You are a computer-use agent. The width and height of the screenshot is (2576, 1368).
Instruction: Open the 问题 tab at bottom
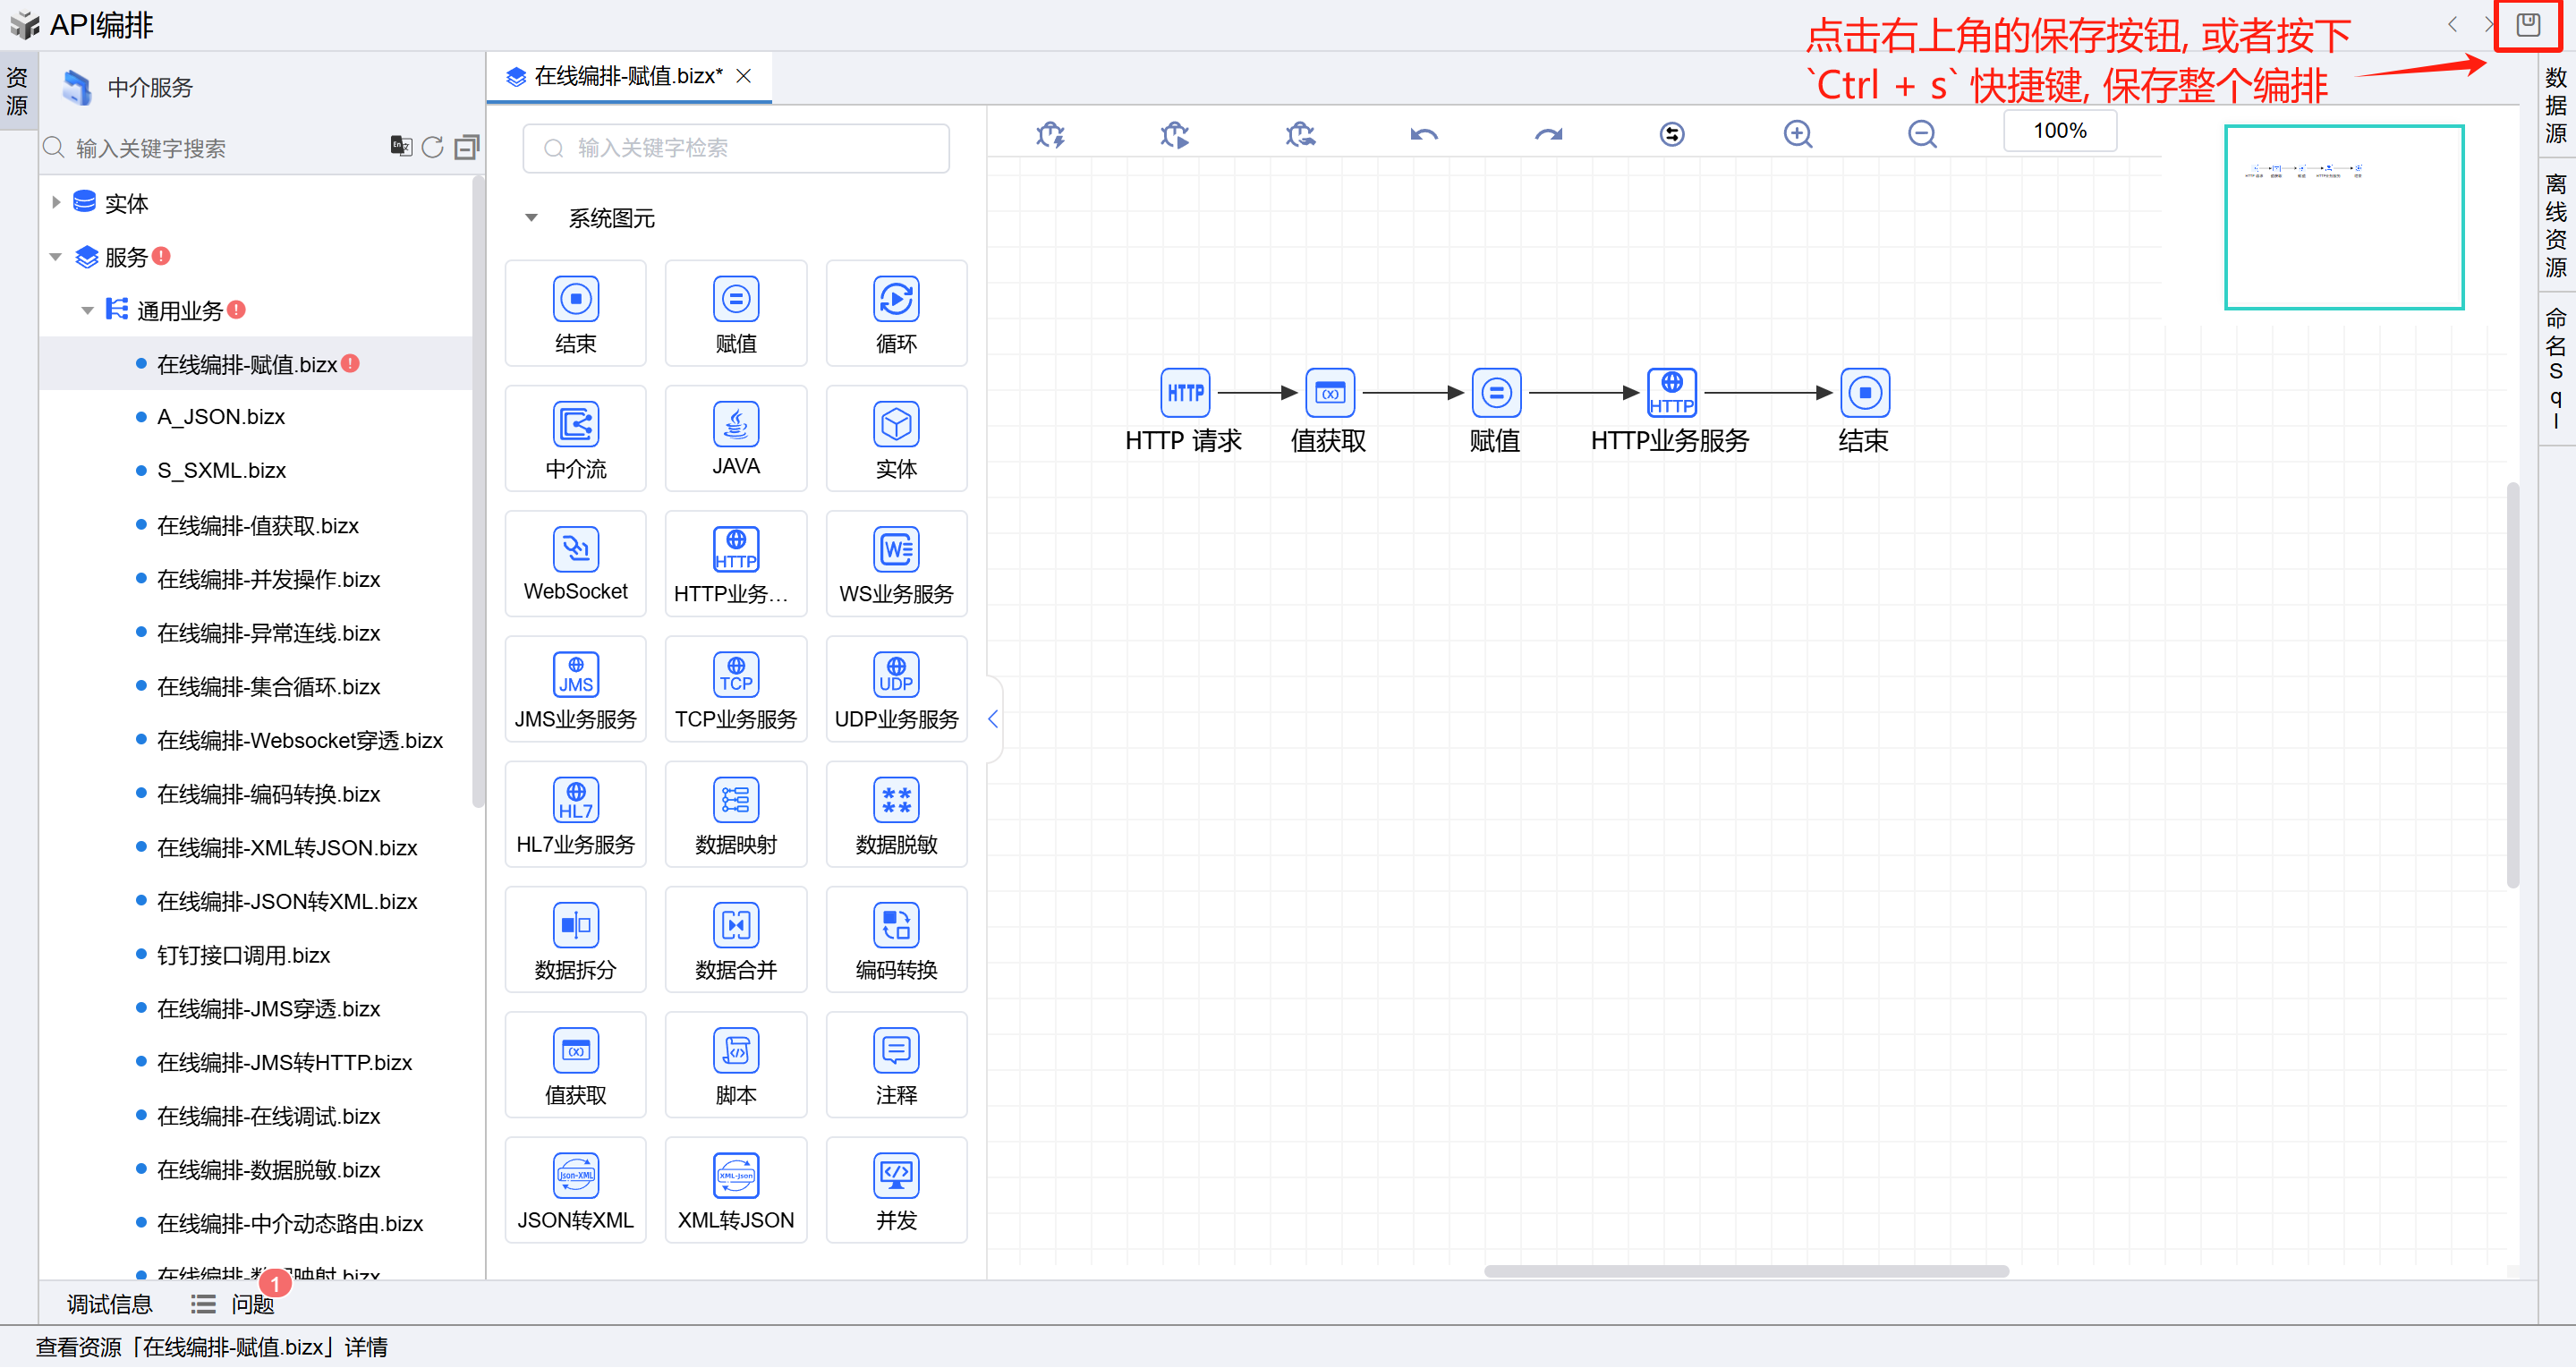click(251, 1304)
